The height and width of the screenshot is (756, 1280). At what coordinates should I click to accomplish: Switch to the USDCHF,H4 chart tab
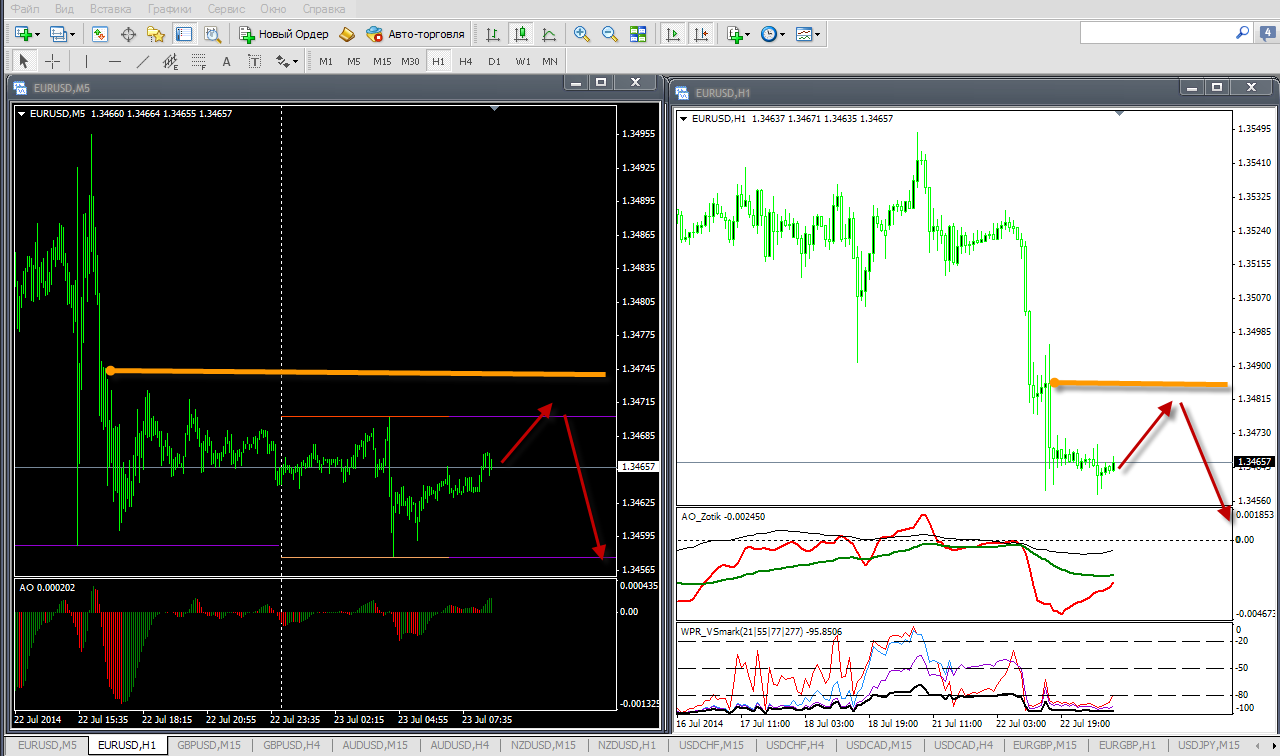click(795, 746)
